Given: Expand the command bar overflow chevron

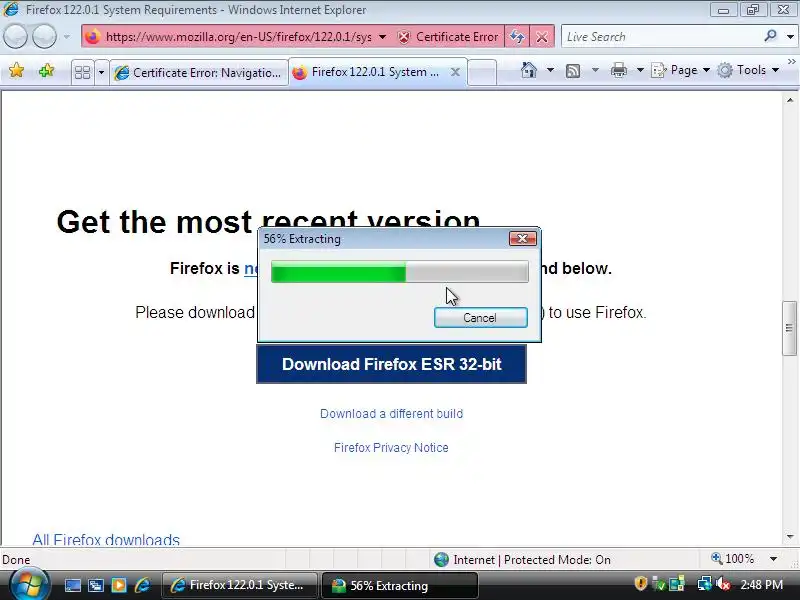Looking at the screenshot, I should (792, 62).
